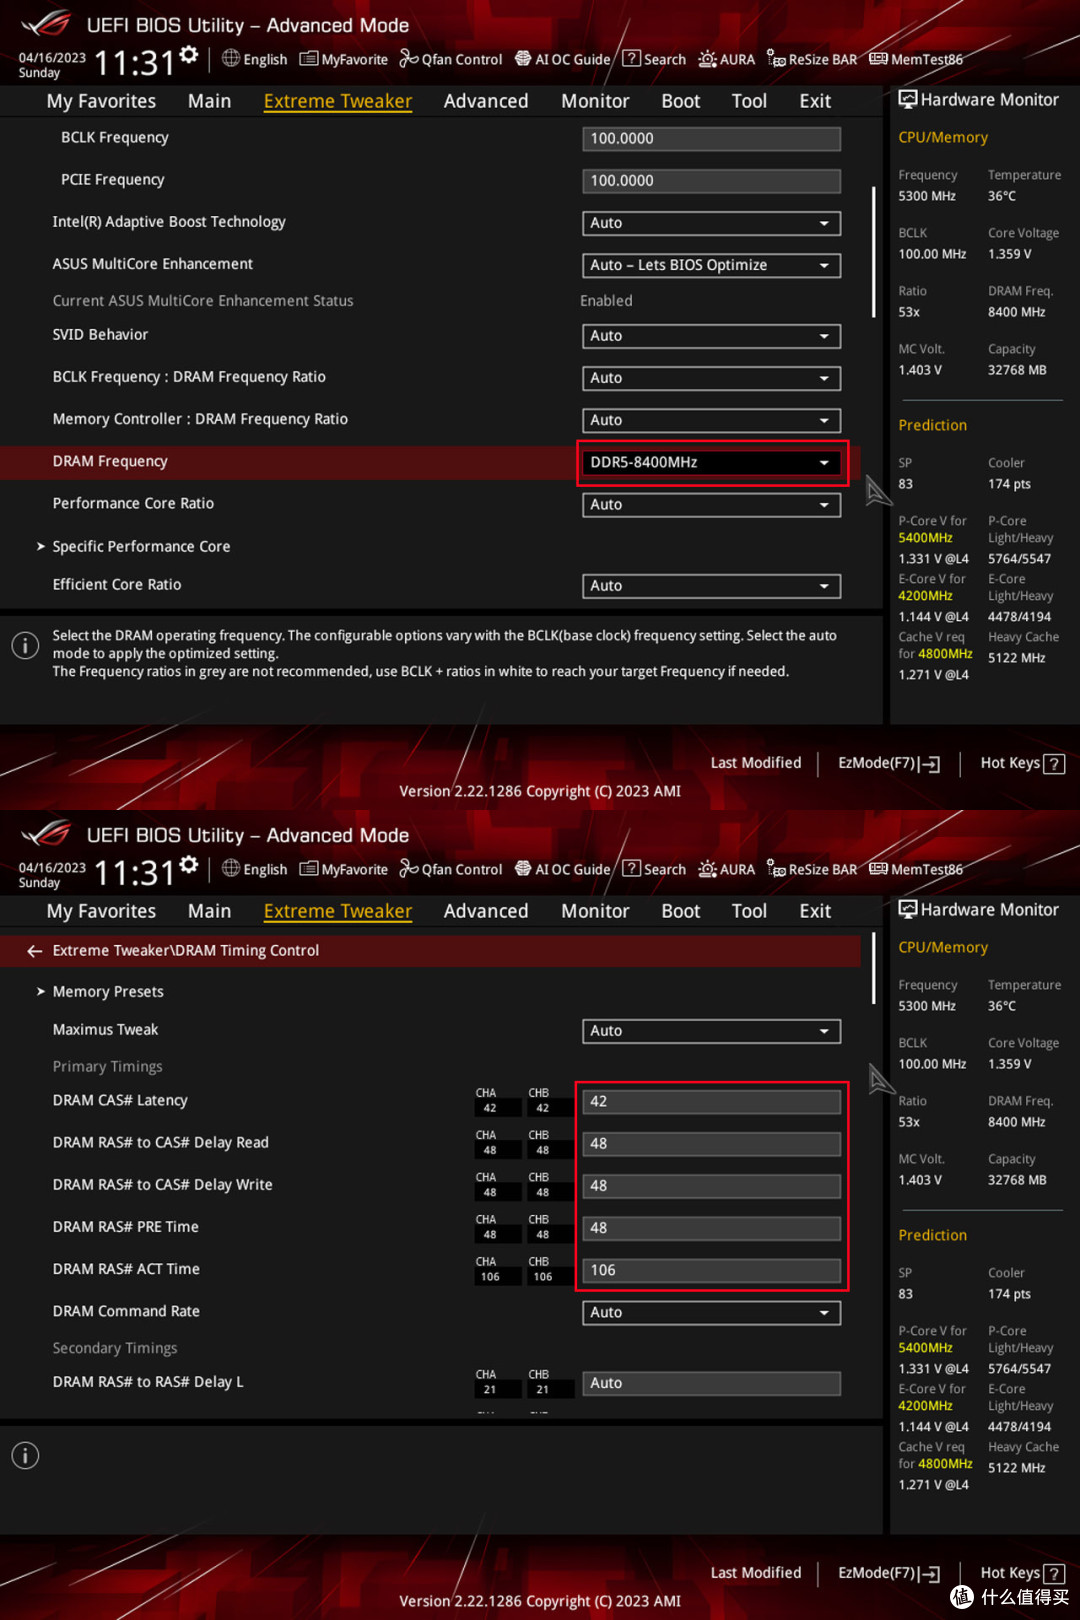The height and width of the screenshot is (1620, 1080).
Task: Launch MemTest86 from DRAM Frequency screen
Action: tap(916, 59)
